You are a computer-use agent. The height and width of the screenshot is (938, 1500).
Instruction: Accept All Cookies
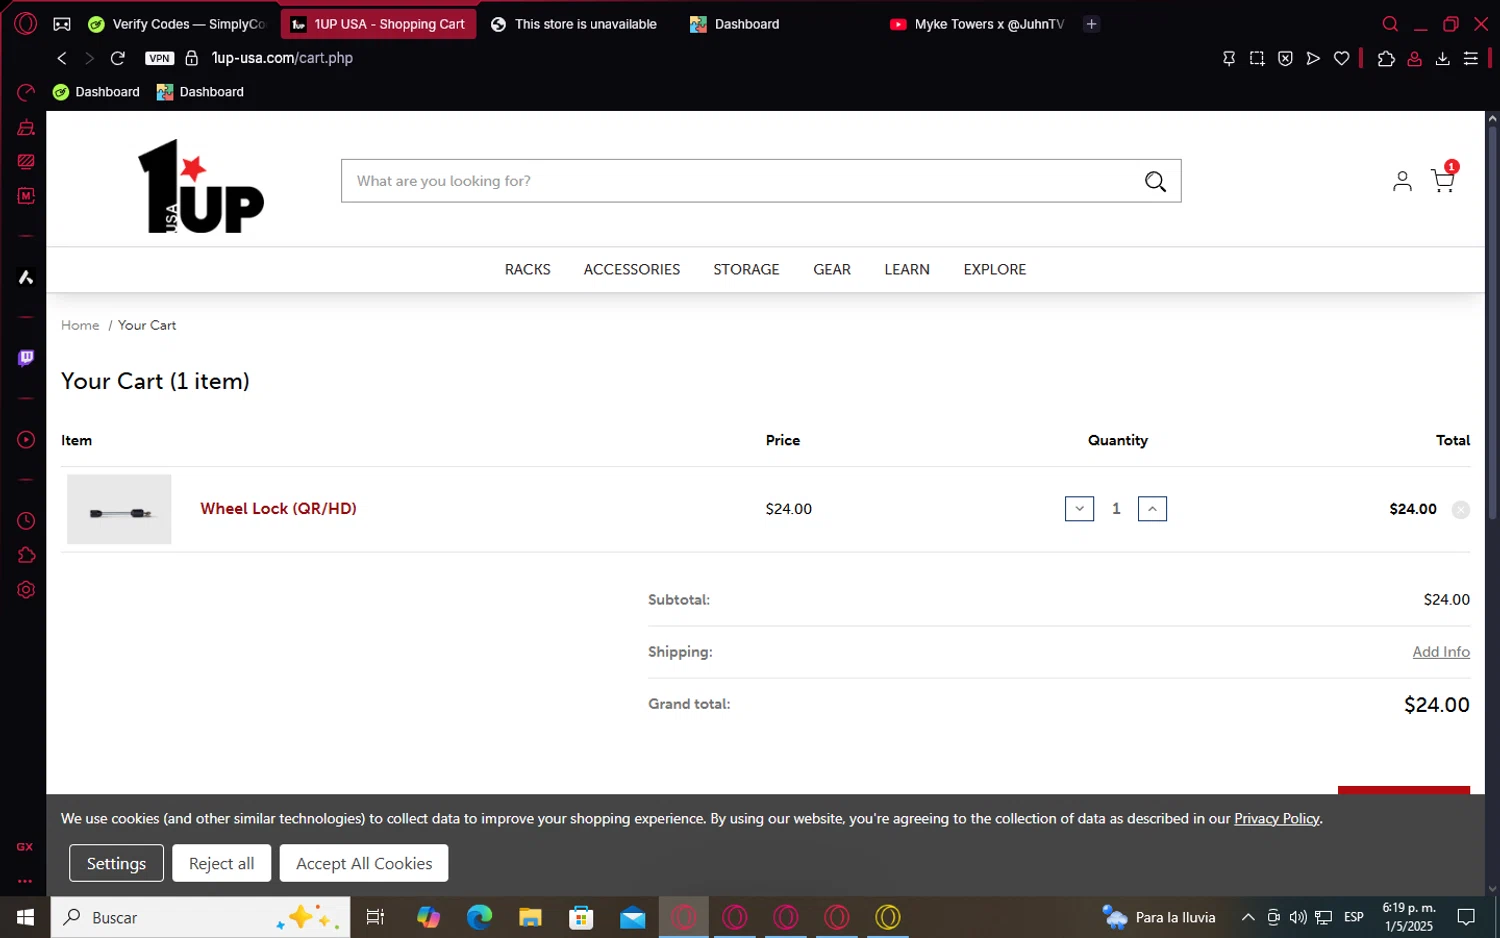pos(364,864)
